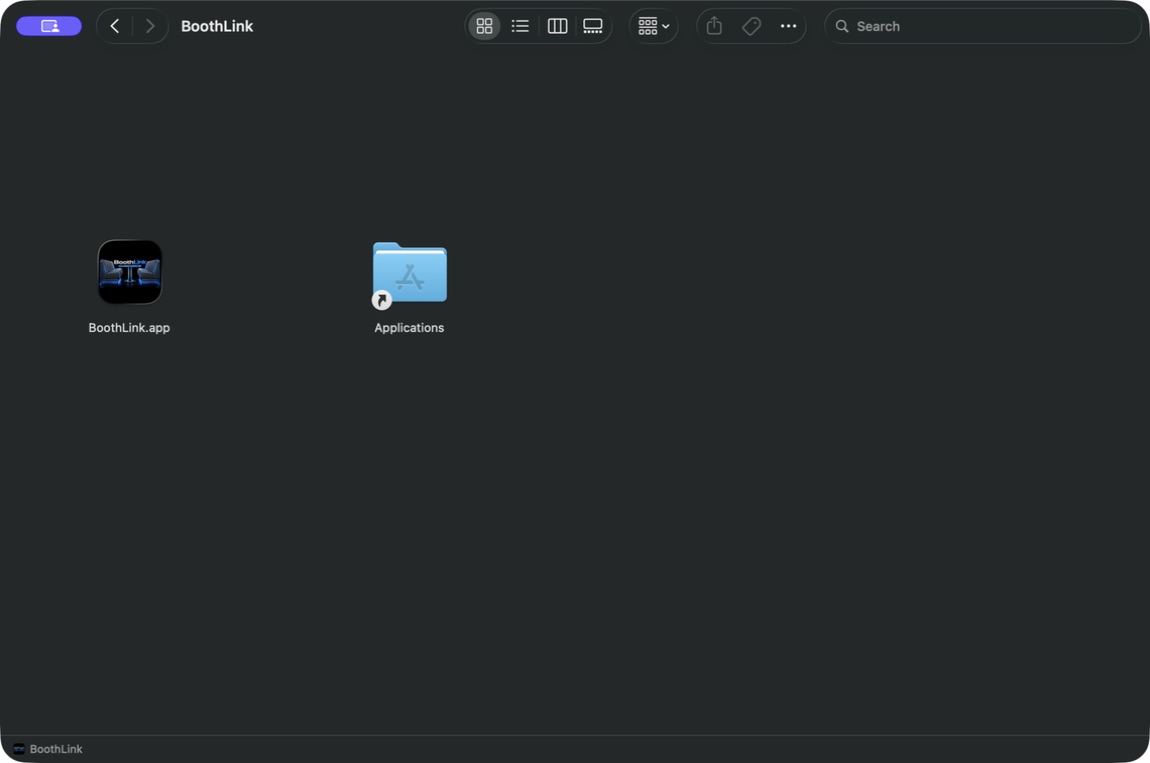This screenshot has width=1150, height=763.
Task: Click the BoothLink.app file name label
Action: coord(129,328)
